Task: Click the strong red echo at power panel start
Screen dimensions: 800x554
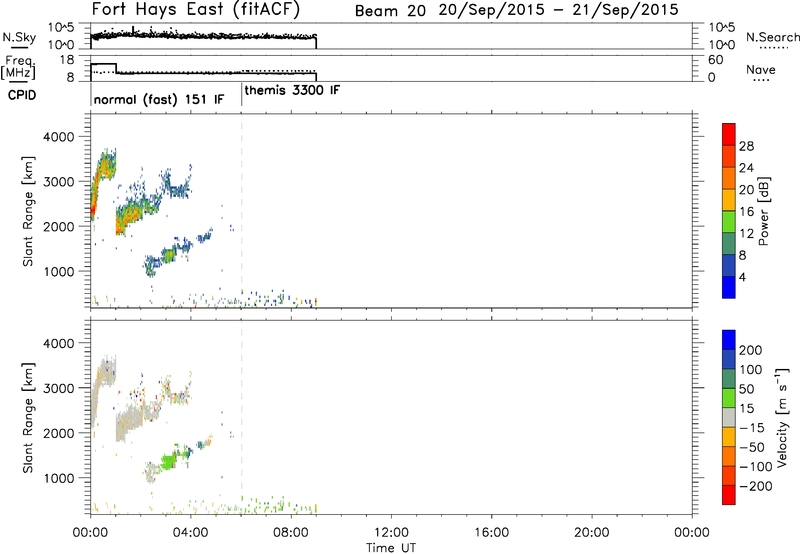Action: 93,208
